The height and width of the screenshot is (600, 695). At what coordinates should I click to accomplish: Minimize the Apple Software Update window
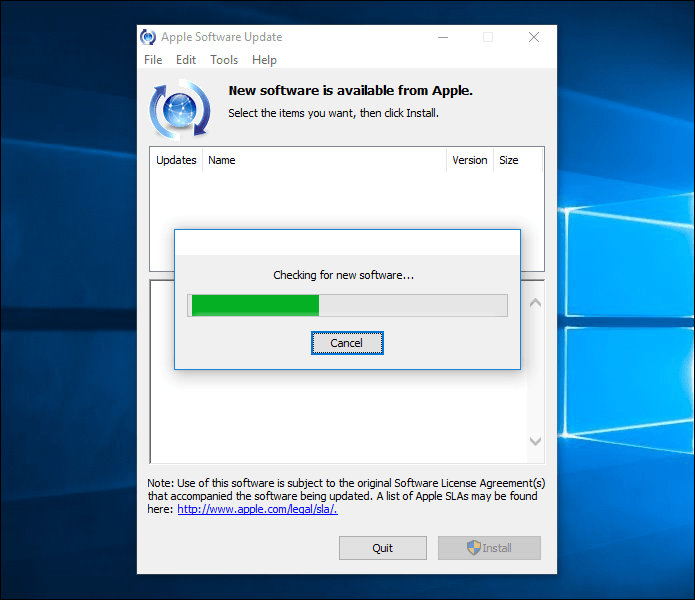(443, 37)
